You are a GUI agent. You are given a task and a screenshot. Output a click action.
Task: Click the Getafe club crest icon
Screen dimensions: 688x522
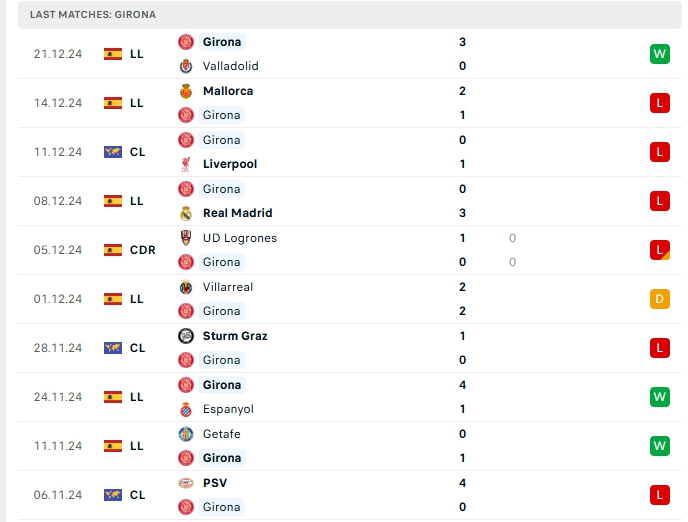[185, 434]
